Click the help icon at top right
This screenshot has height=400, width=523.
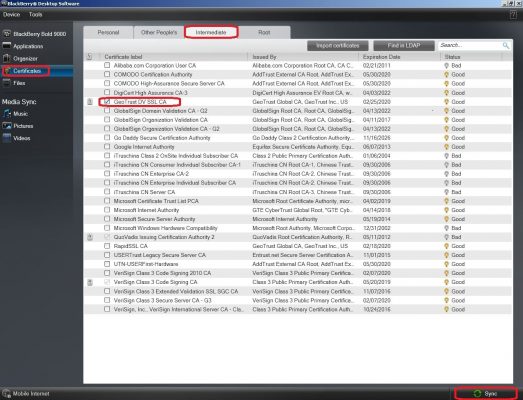coord(513,15)
